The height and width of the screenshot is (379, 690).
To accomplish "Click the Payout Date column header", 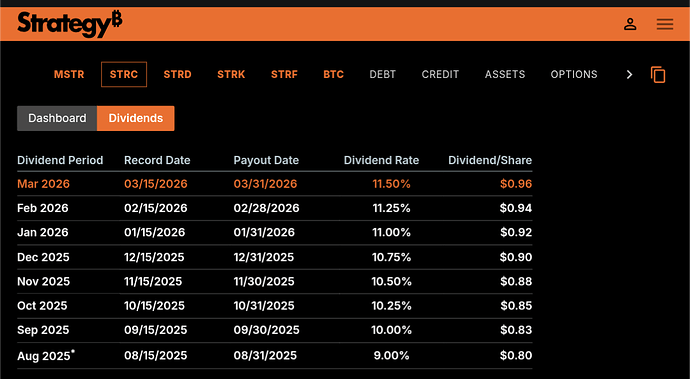I will [x=266, y=160].
